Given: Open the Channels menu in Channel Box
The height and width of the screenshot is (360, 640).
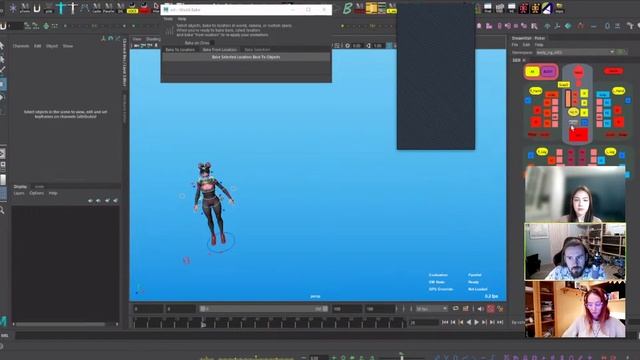Looking at the screenshot, I should click(21, 46).
